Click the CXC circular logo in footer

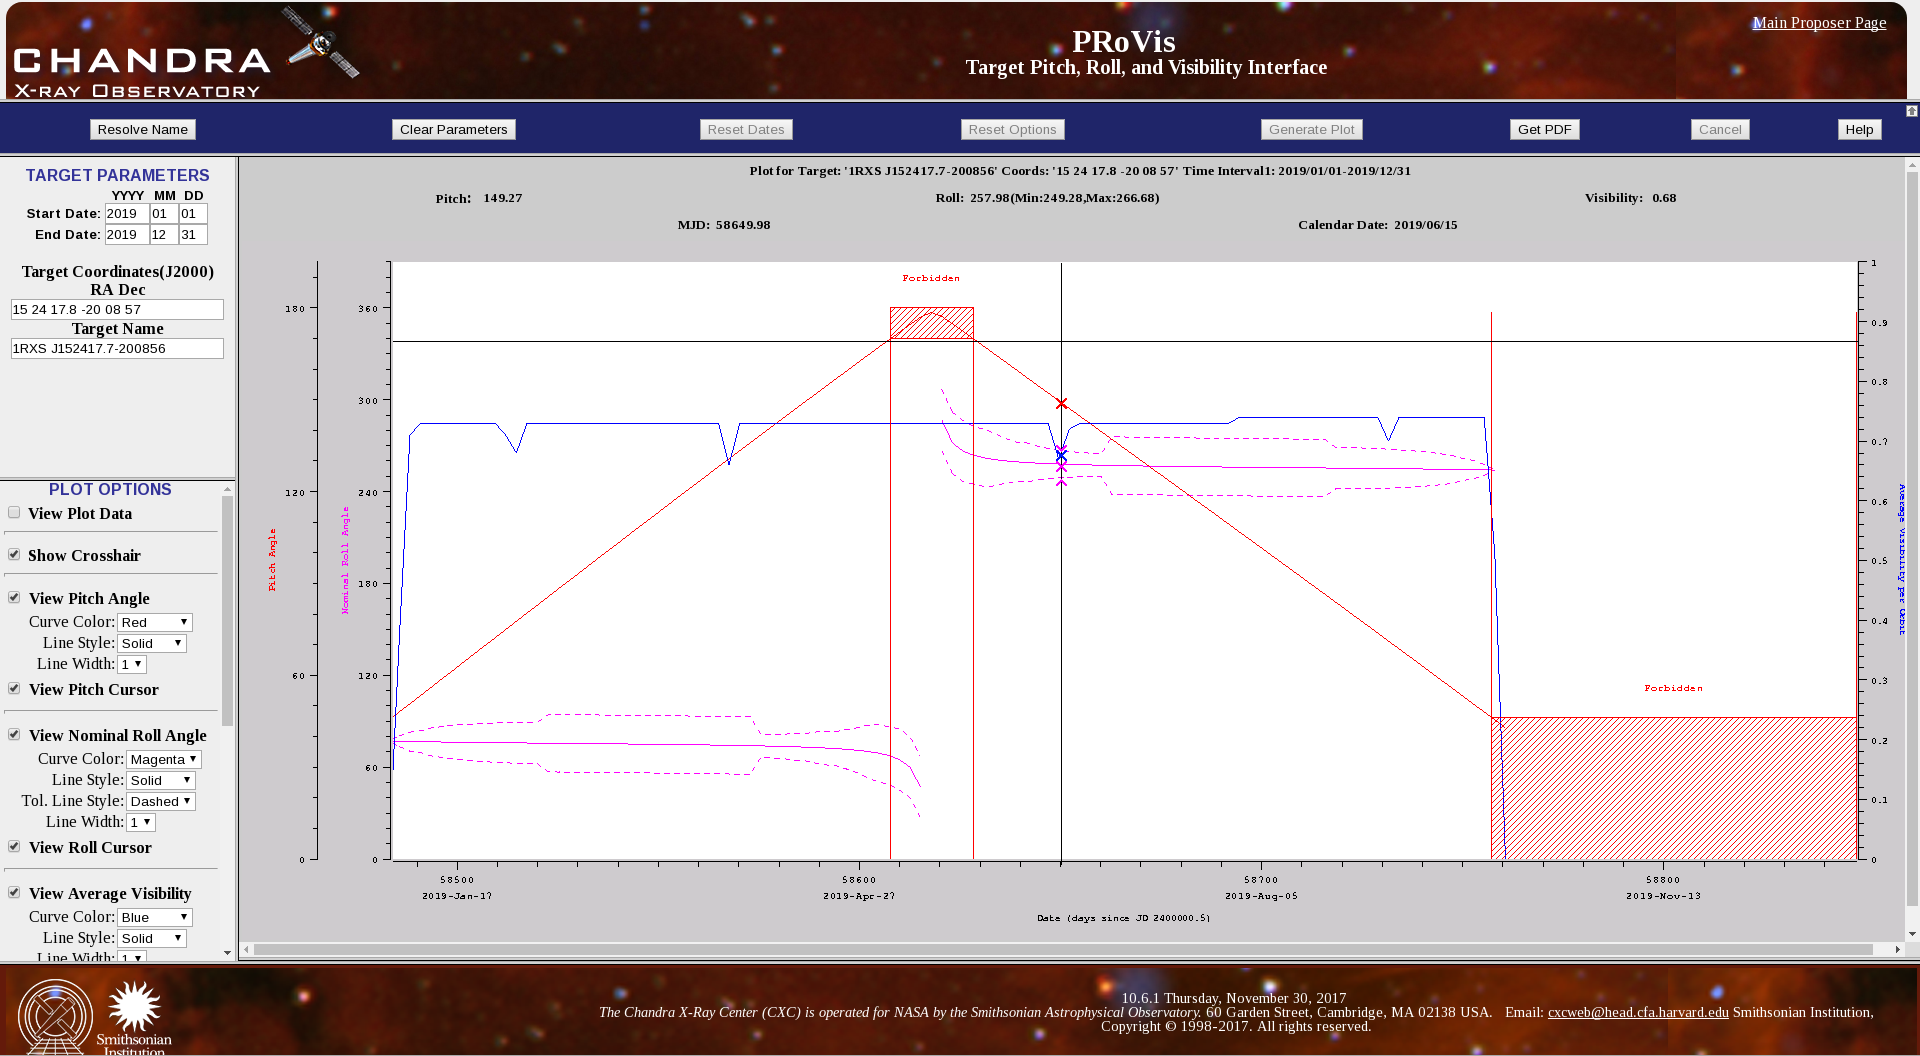(x=55, y=1017)
